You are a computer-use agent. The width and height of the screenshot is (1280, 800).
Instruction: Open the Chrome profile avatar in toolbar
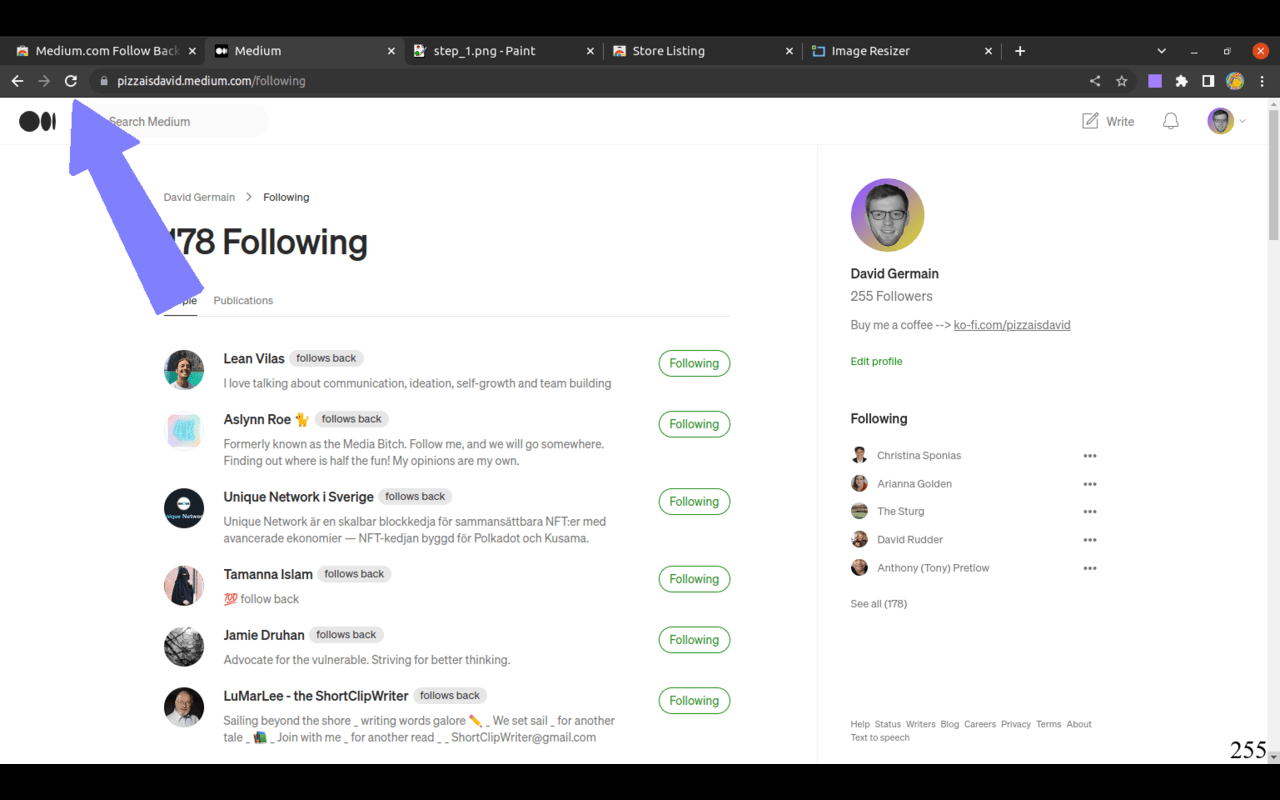(1235, 81)
